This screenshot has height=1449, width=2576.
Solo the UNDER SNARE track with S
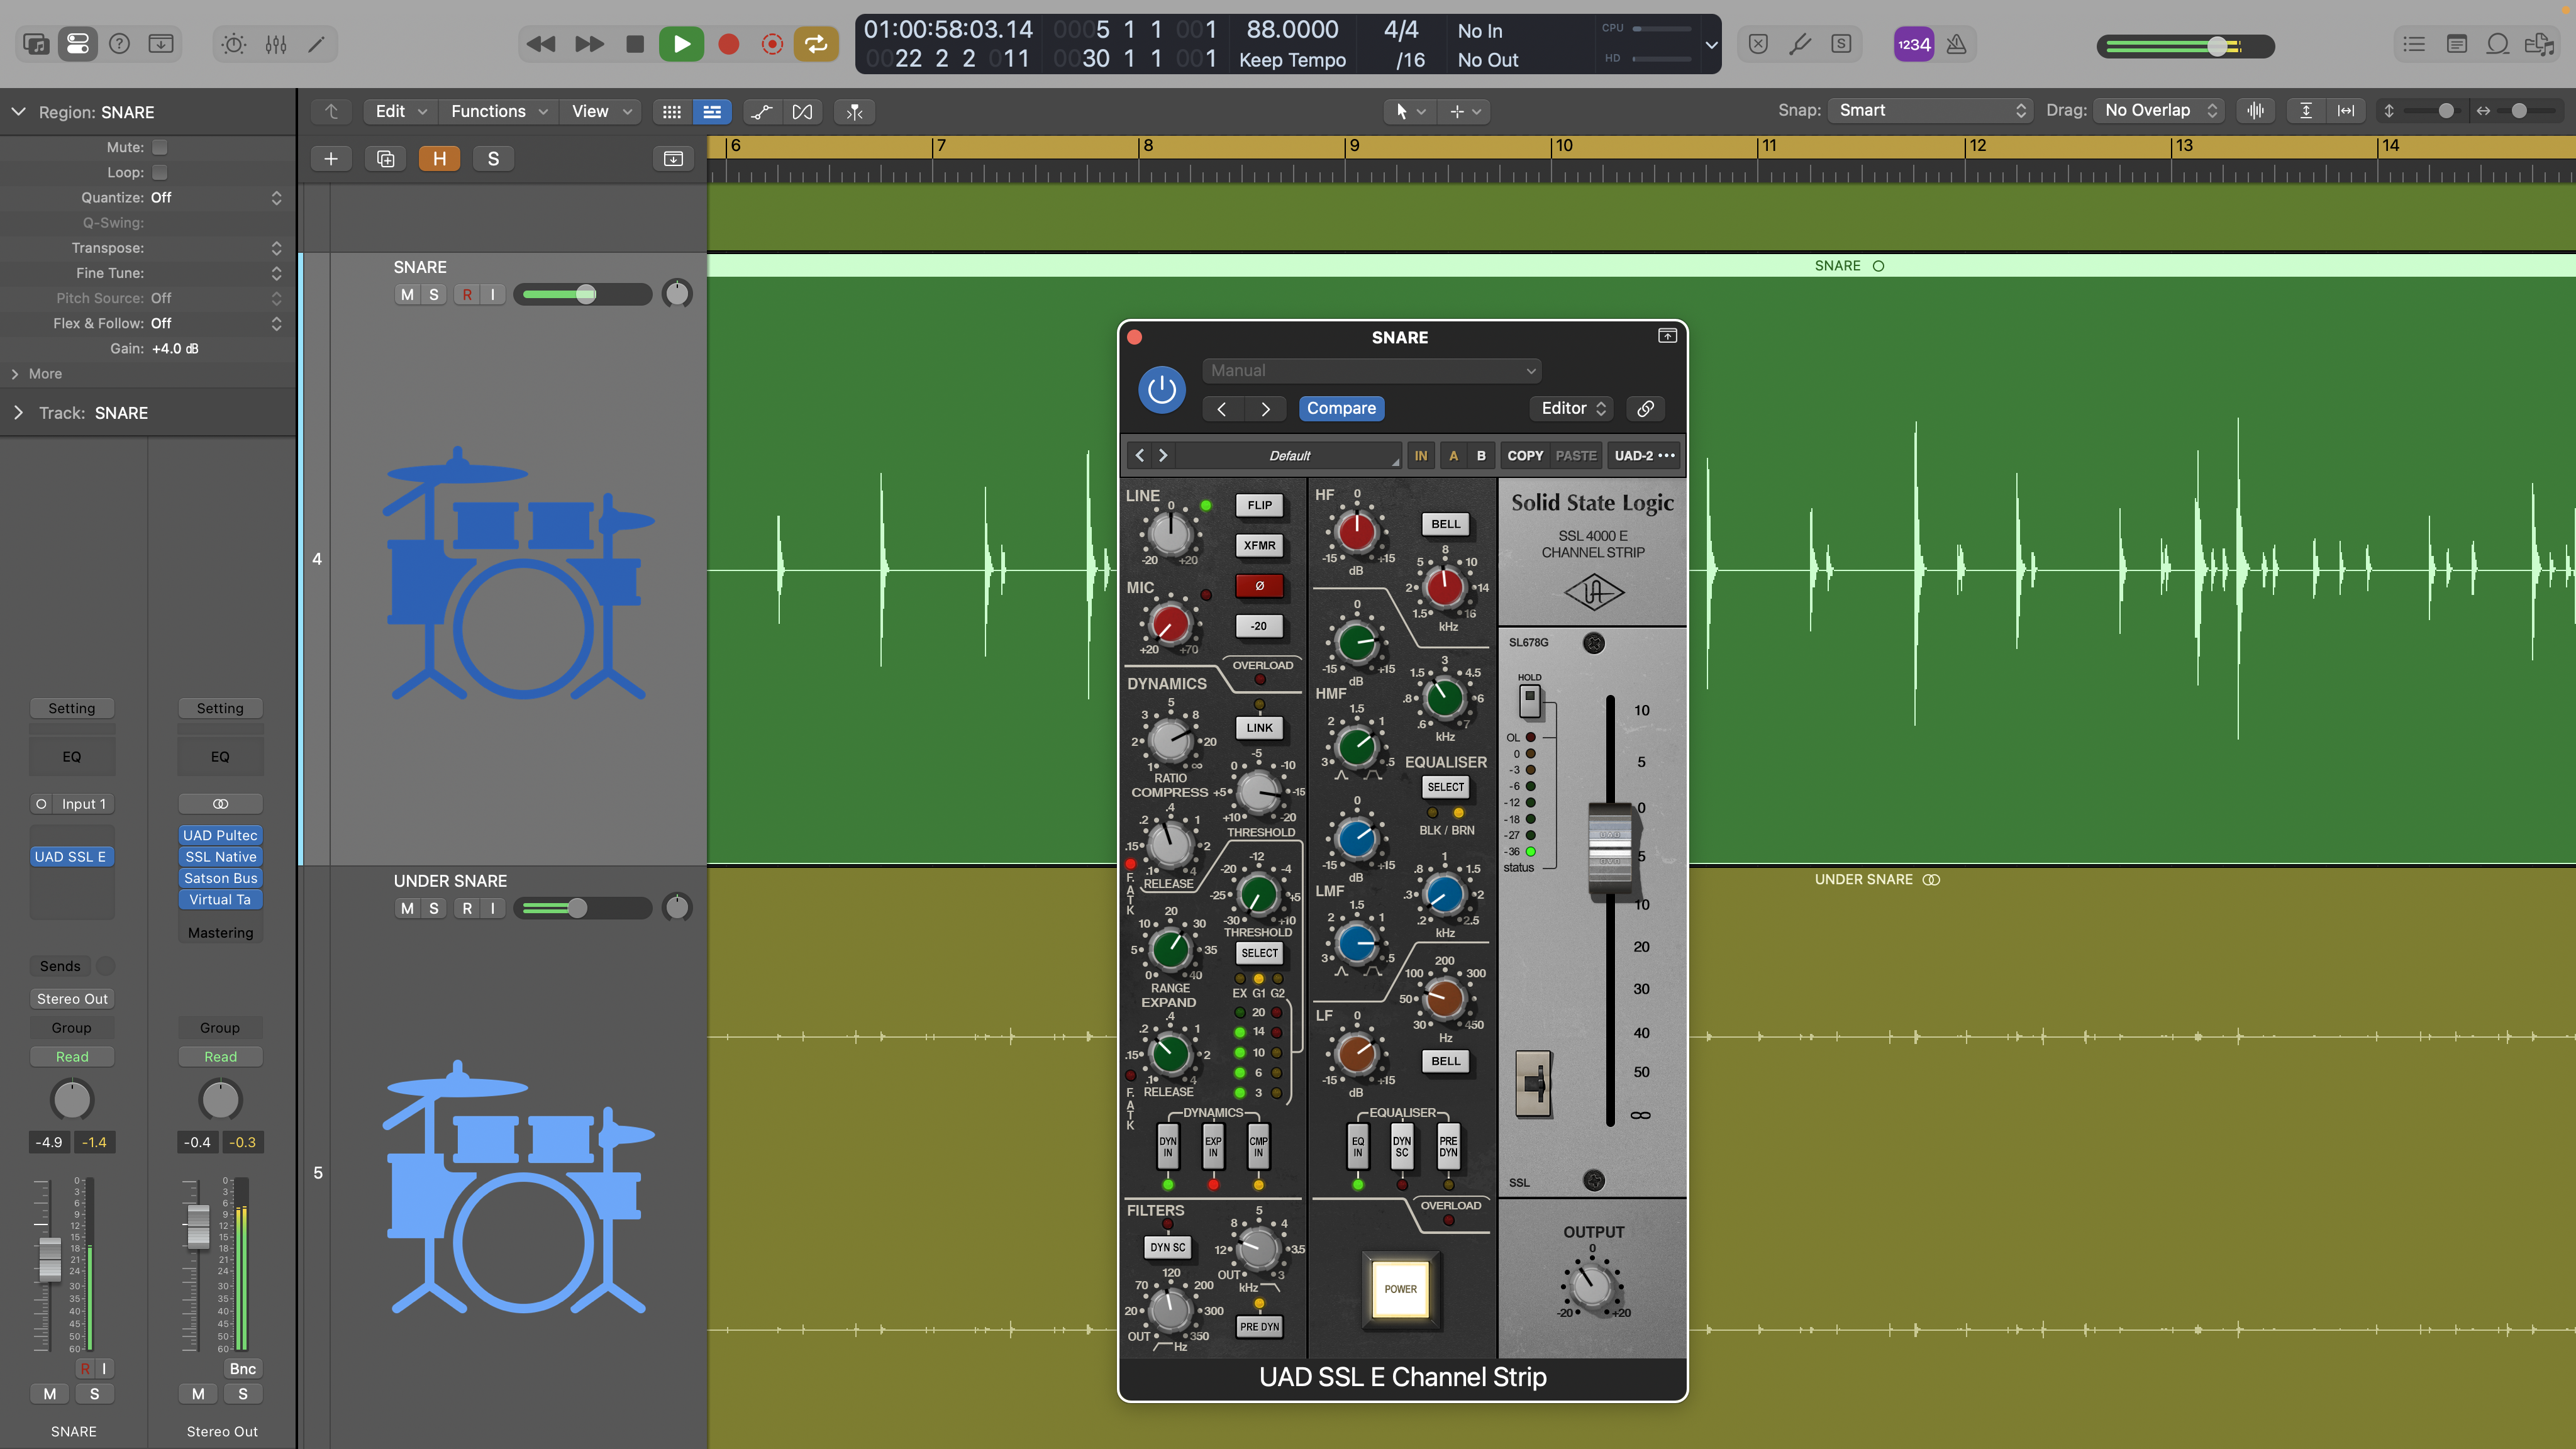(x=433, y=908)
